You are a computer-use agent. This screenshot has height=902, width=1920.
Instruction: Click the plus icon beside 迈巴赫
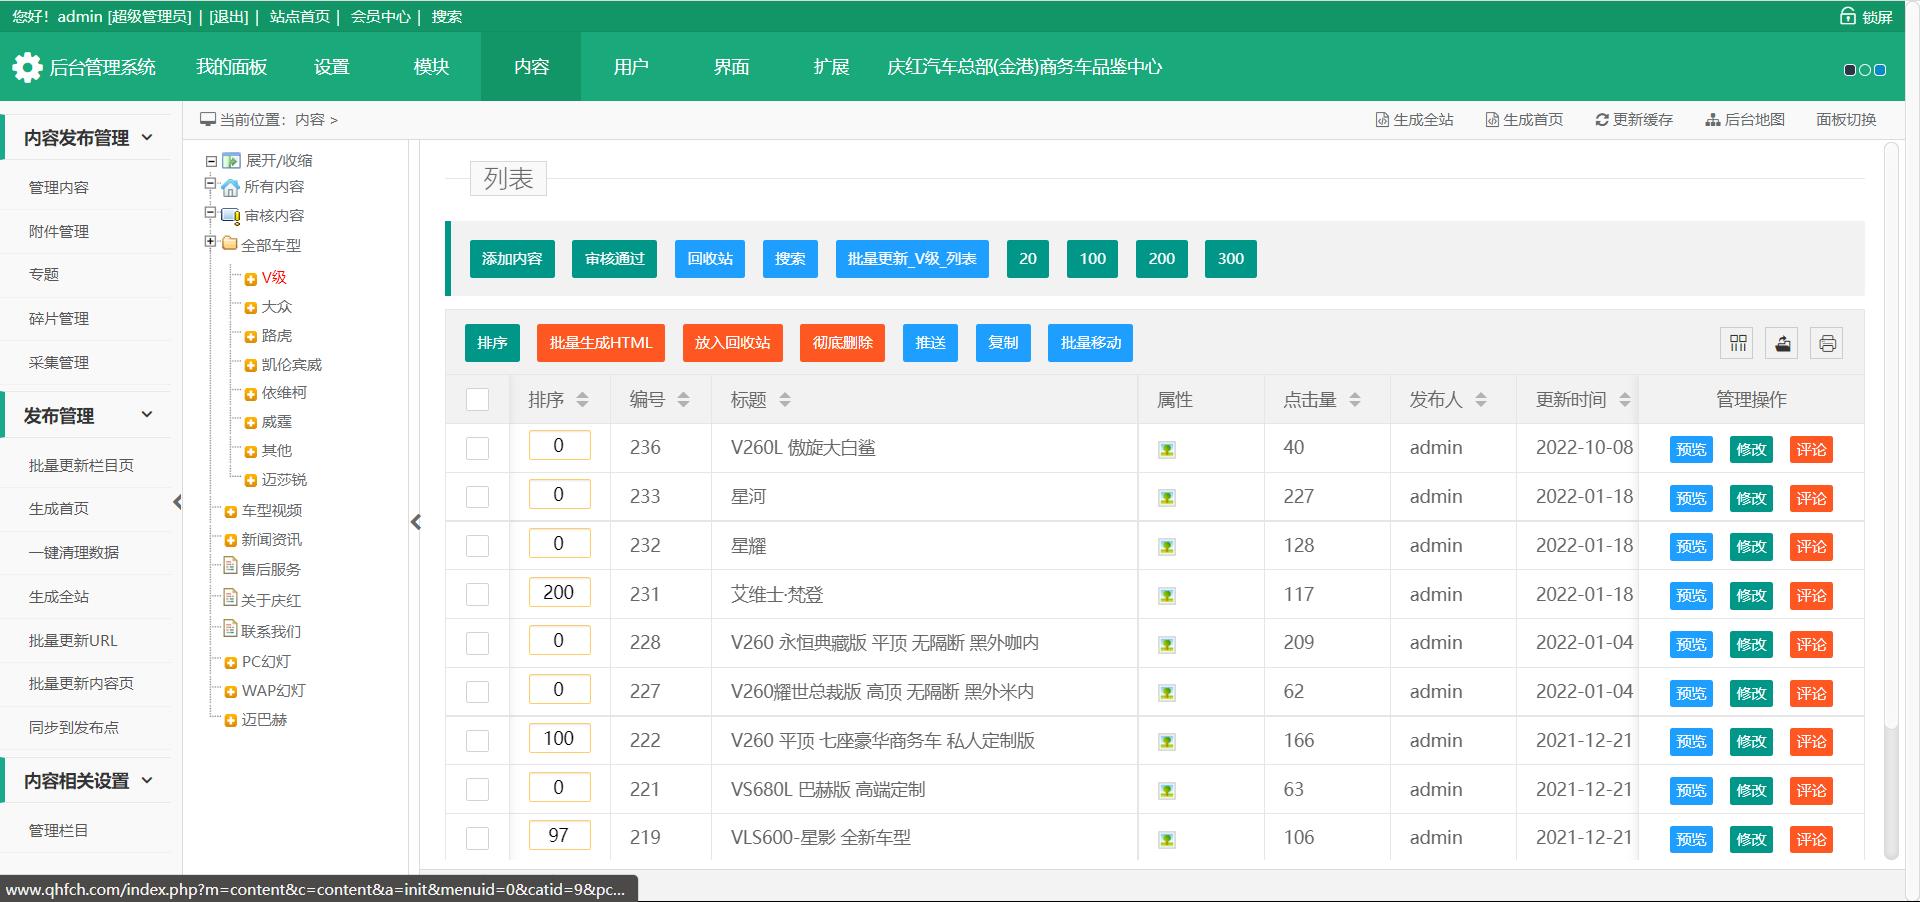pyautogui.click(x=231, y=721)
